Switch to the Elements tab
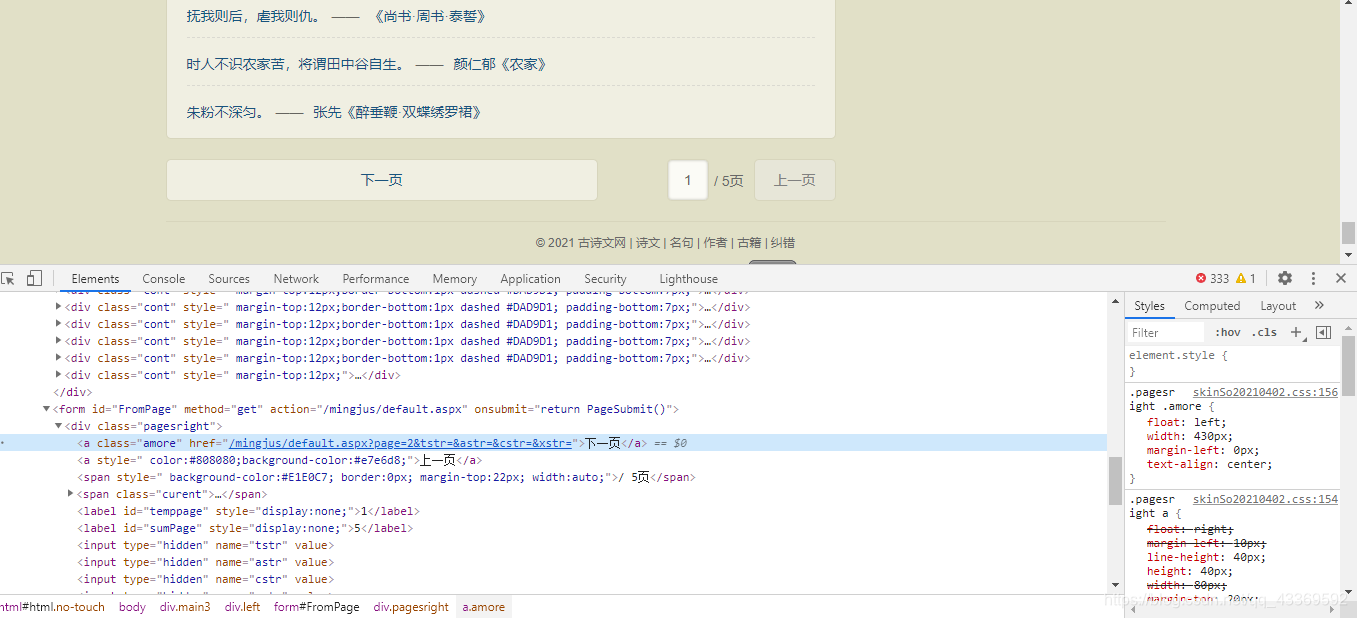 coord(95,279)
